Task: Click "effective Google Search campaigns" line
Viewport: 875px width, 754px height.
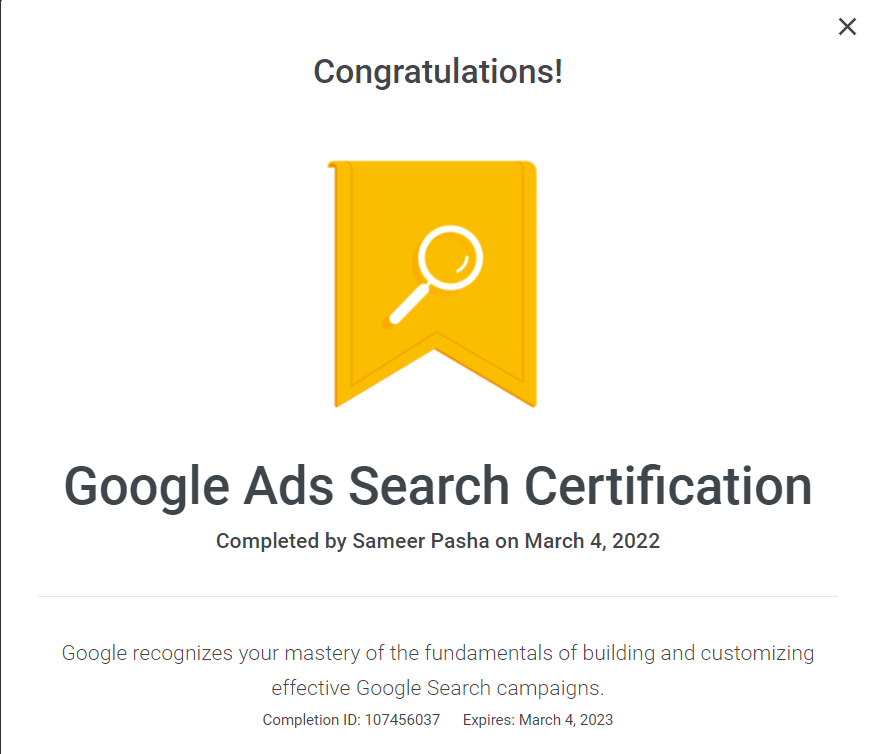Action: 438,688
